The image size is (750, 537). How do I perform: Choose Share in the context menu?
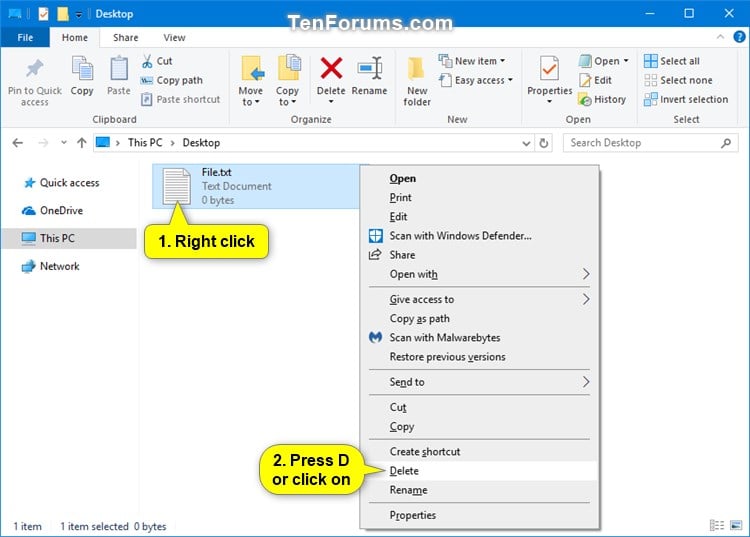(479, 255)
